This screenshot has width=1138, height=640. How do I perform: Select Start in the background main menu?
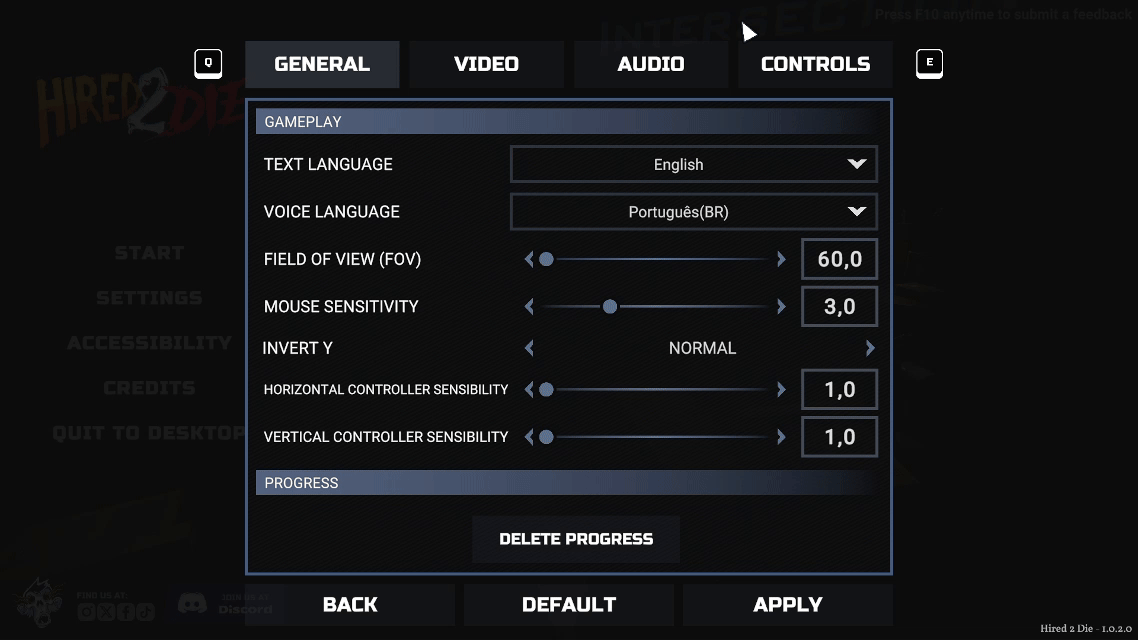tap(150, 253)
